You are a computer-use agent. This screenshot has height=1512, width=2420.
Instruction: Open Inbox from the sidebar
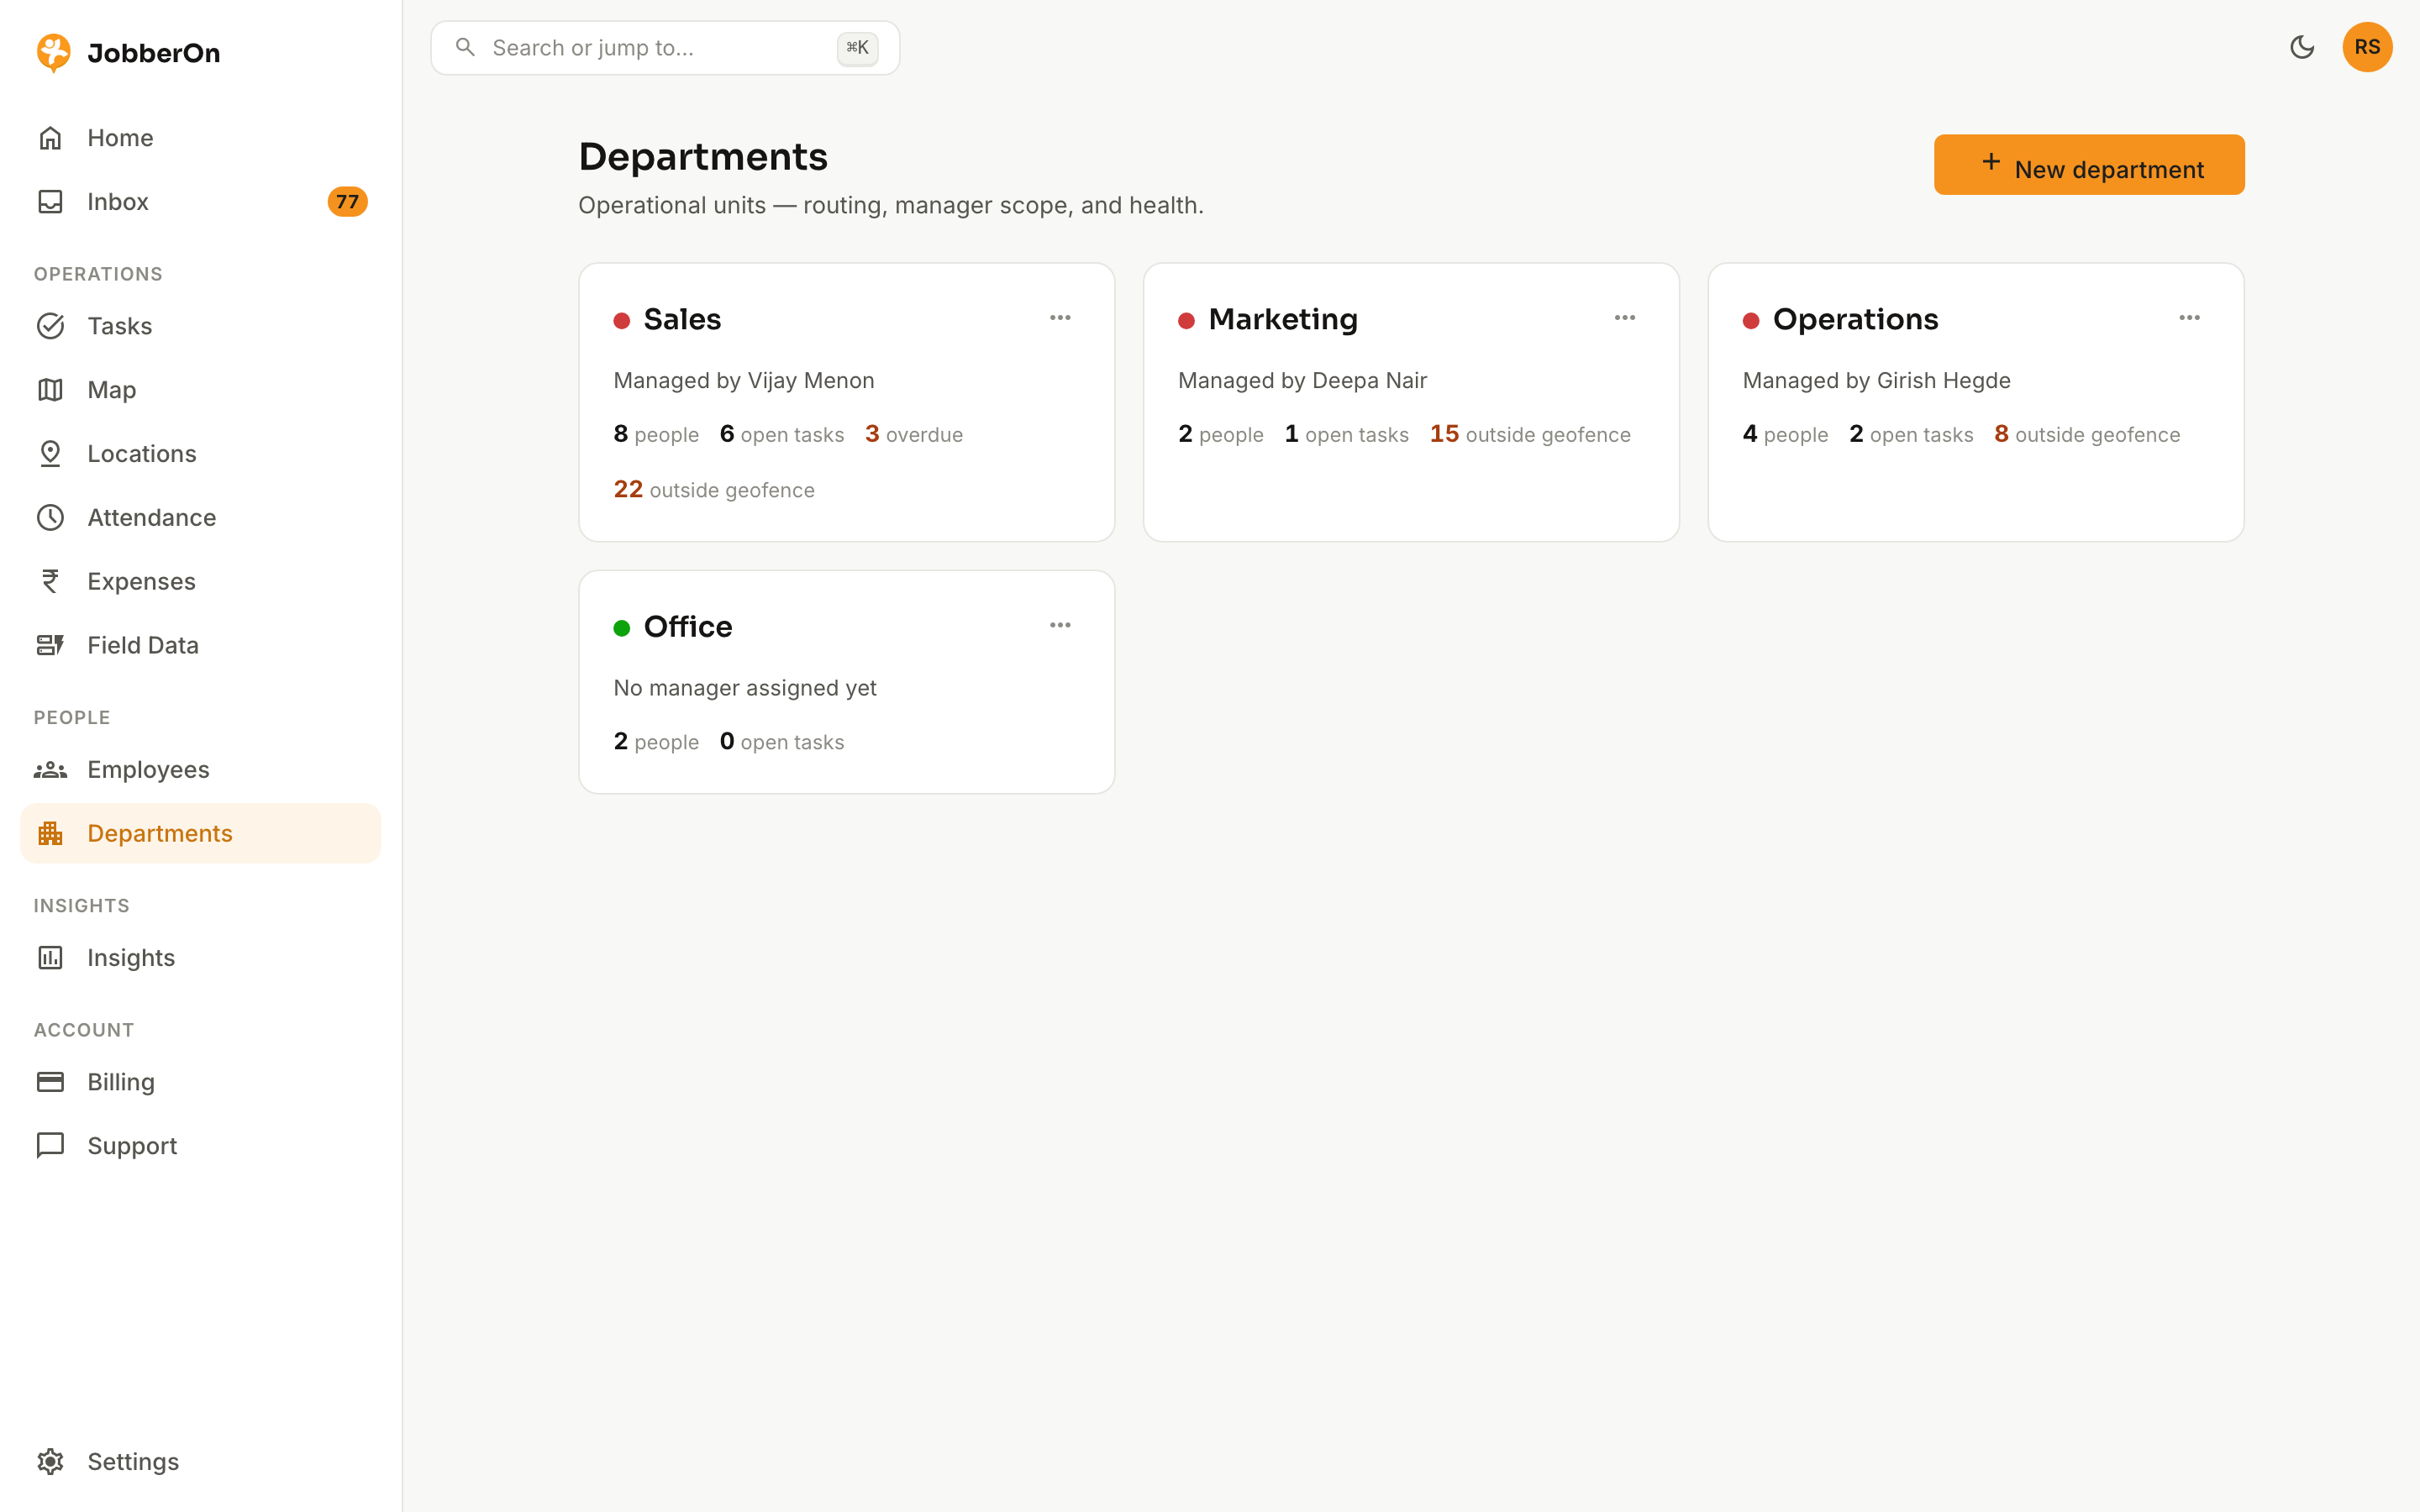(x=200, y=202)
